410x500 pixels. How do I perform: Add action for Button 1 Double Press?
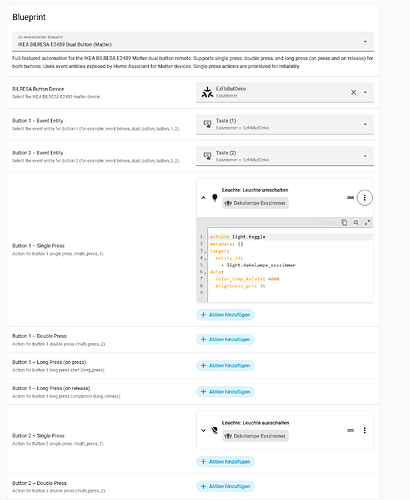pyautogui.click(x=225, y=339)
